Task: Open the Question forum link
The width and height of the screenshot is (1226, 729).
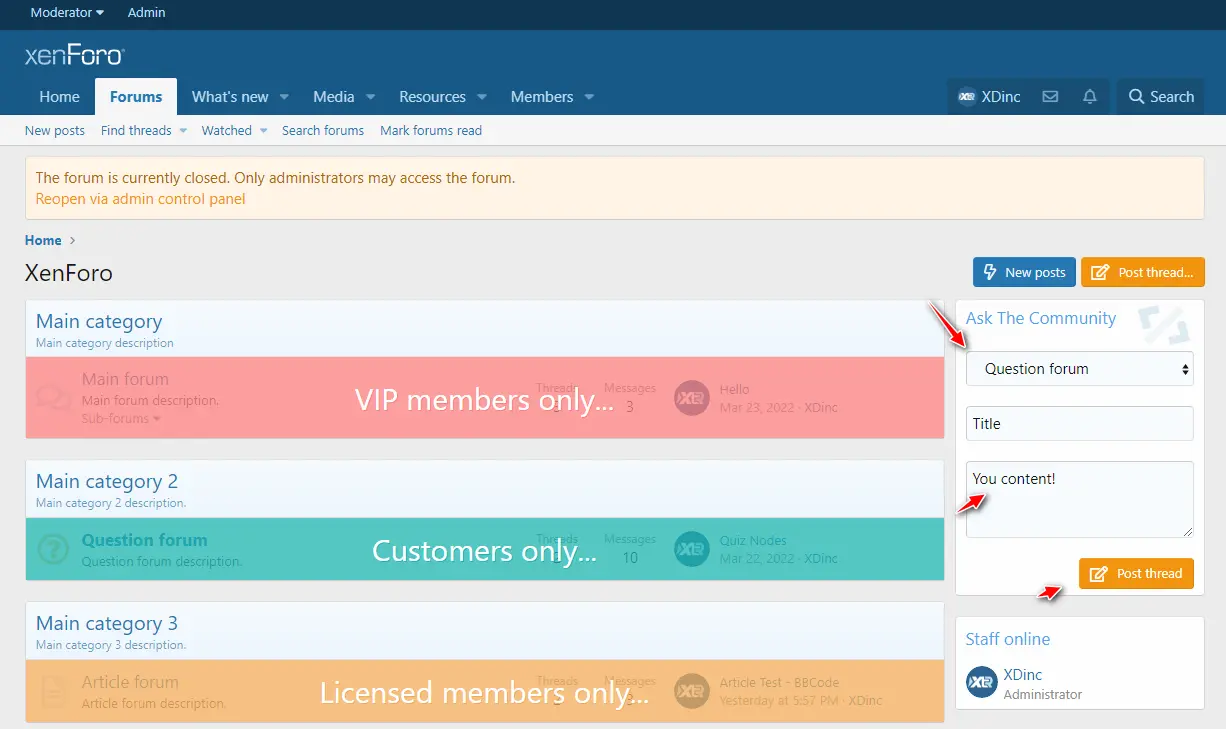Action: 145,540
